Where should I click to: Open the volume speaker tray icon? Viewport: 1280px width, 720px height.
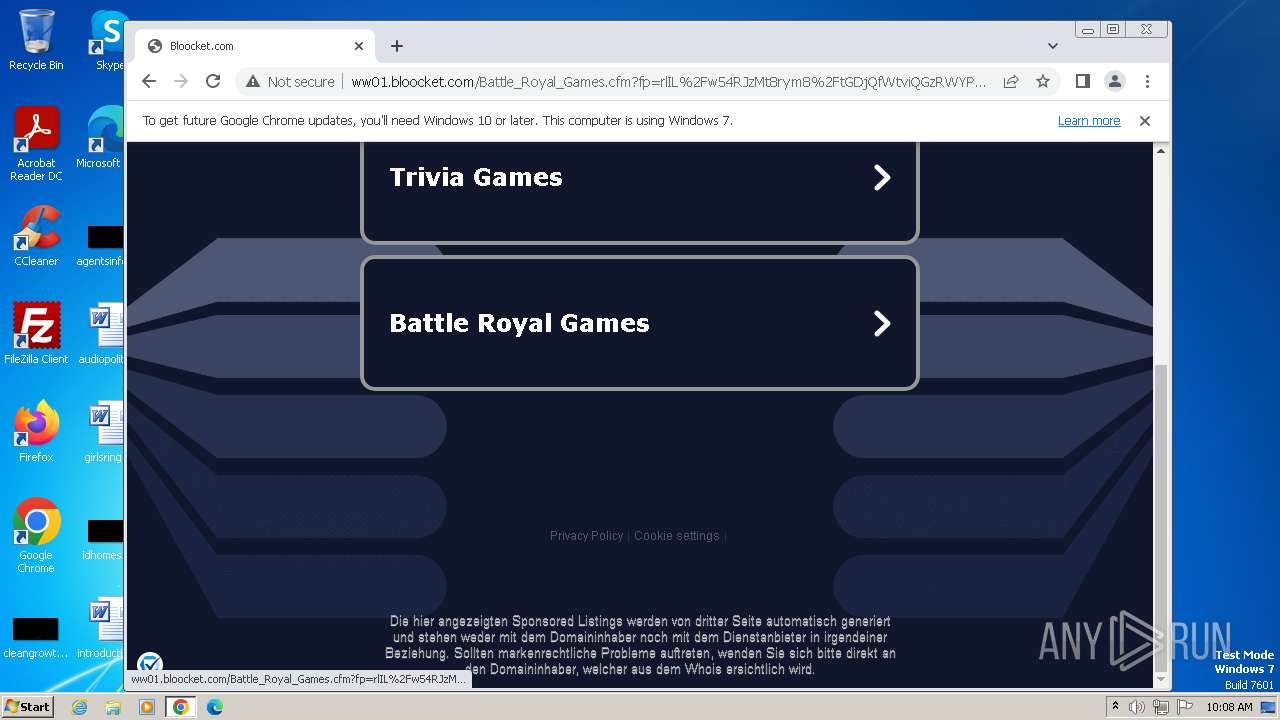coord(1137,707)
